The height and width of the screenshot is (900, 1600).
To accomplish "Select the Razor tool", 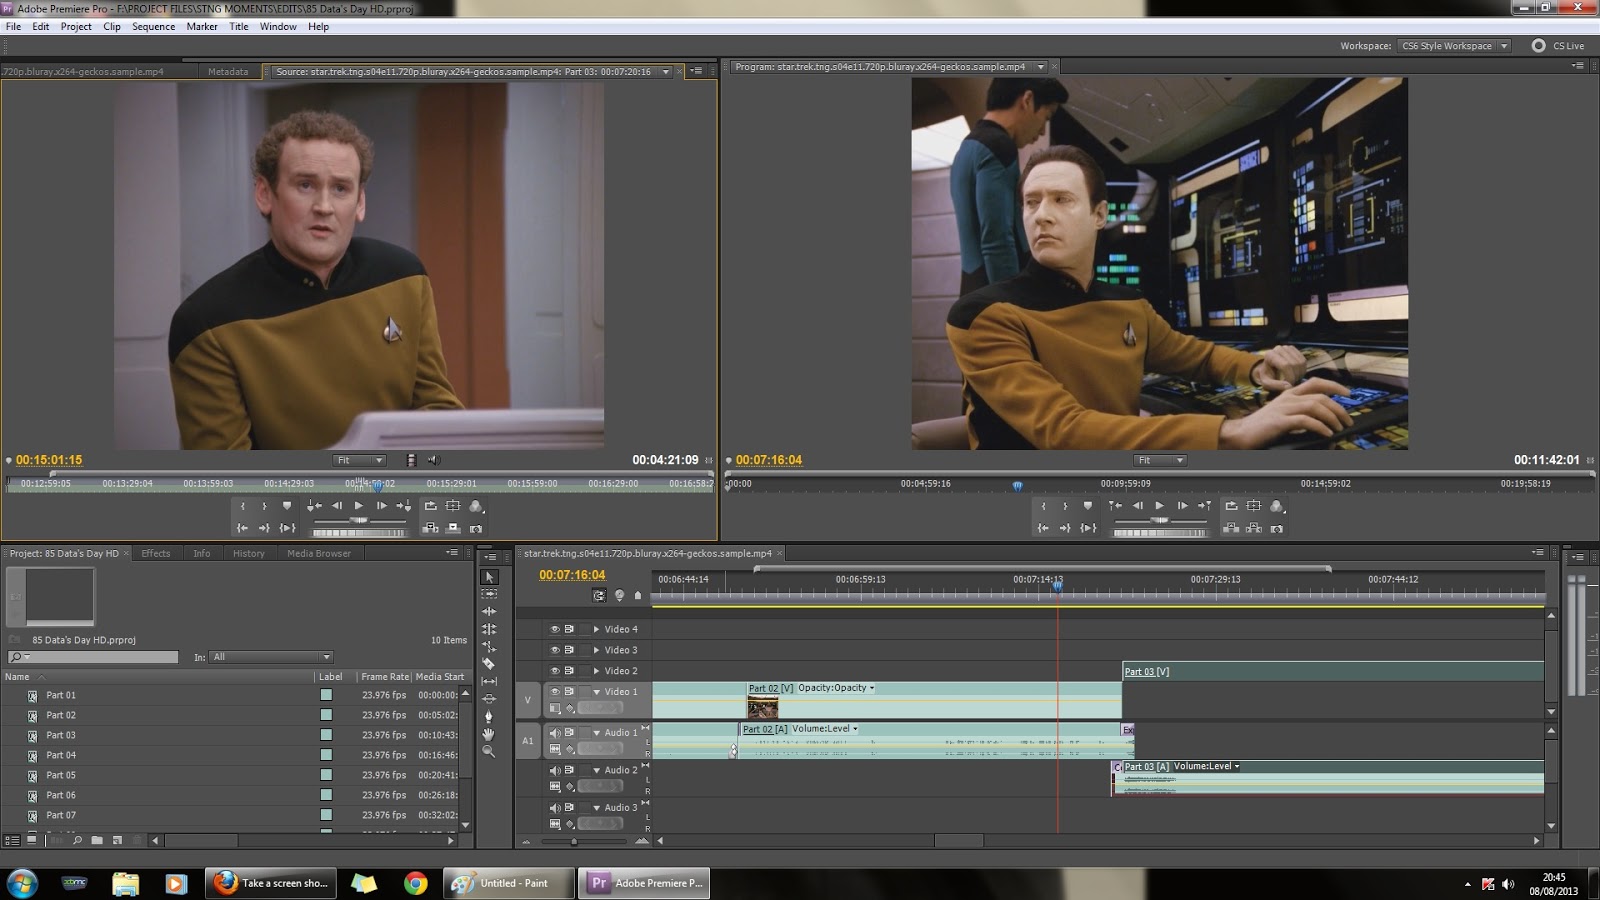I will [x=489, y=663].
